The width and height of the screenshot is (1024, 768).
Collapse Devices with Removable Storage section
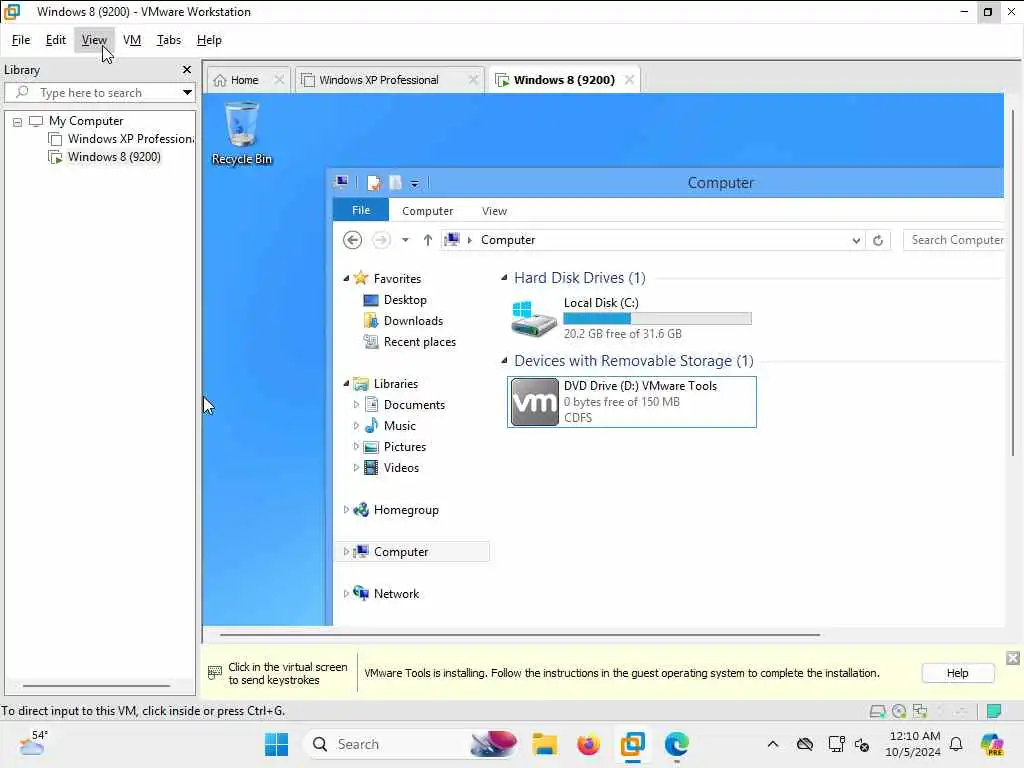point(504,361)
